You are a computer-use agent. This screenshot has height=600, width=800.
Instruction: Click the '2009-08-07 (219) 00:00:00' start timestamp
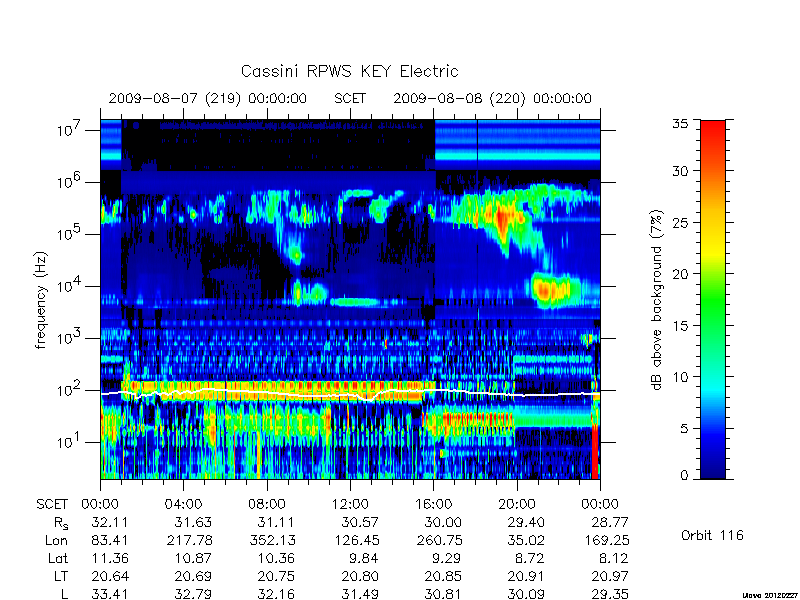point(208,98)
